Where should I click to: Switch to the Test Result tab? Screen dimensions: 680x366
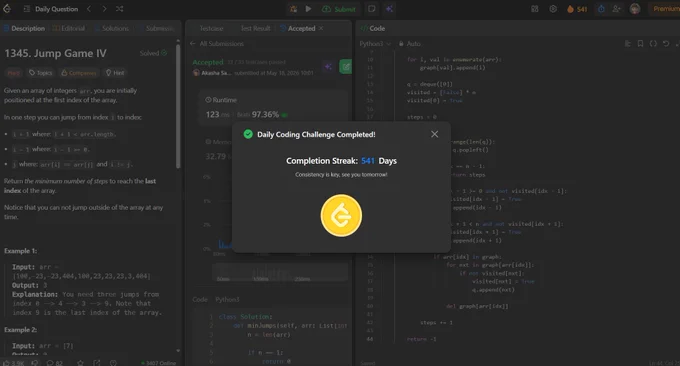[255, 28]
